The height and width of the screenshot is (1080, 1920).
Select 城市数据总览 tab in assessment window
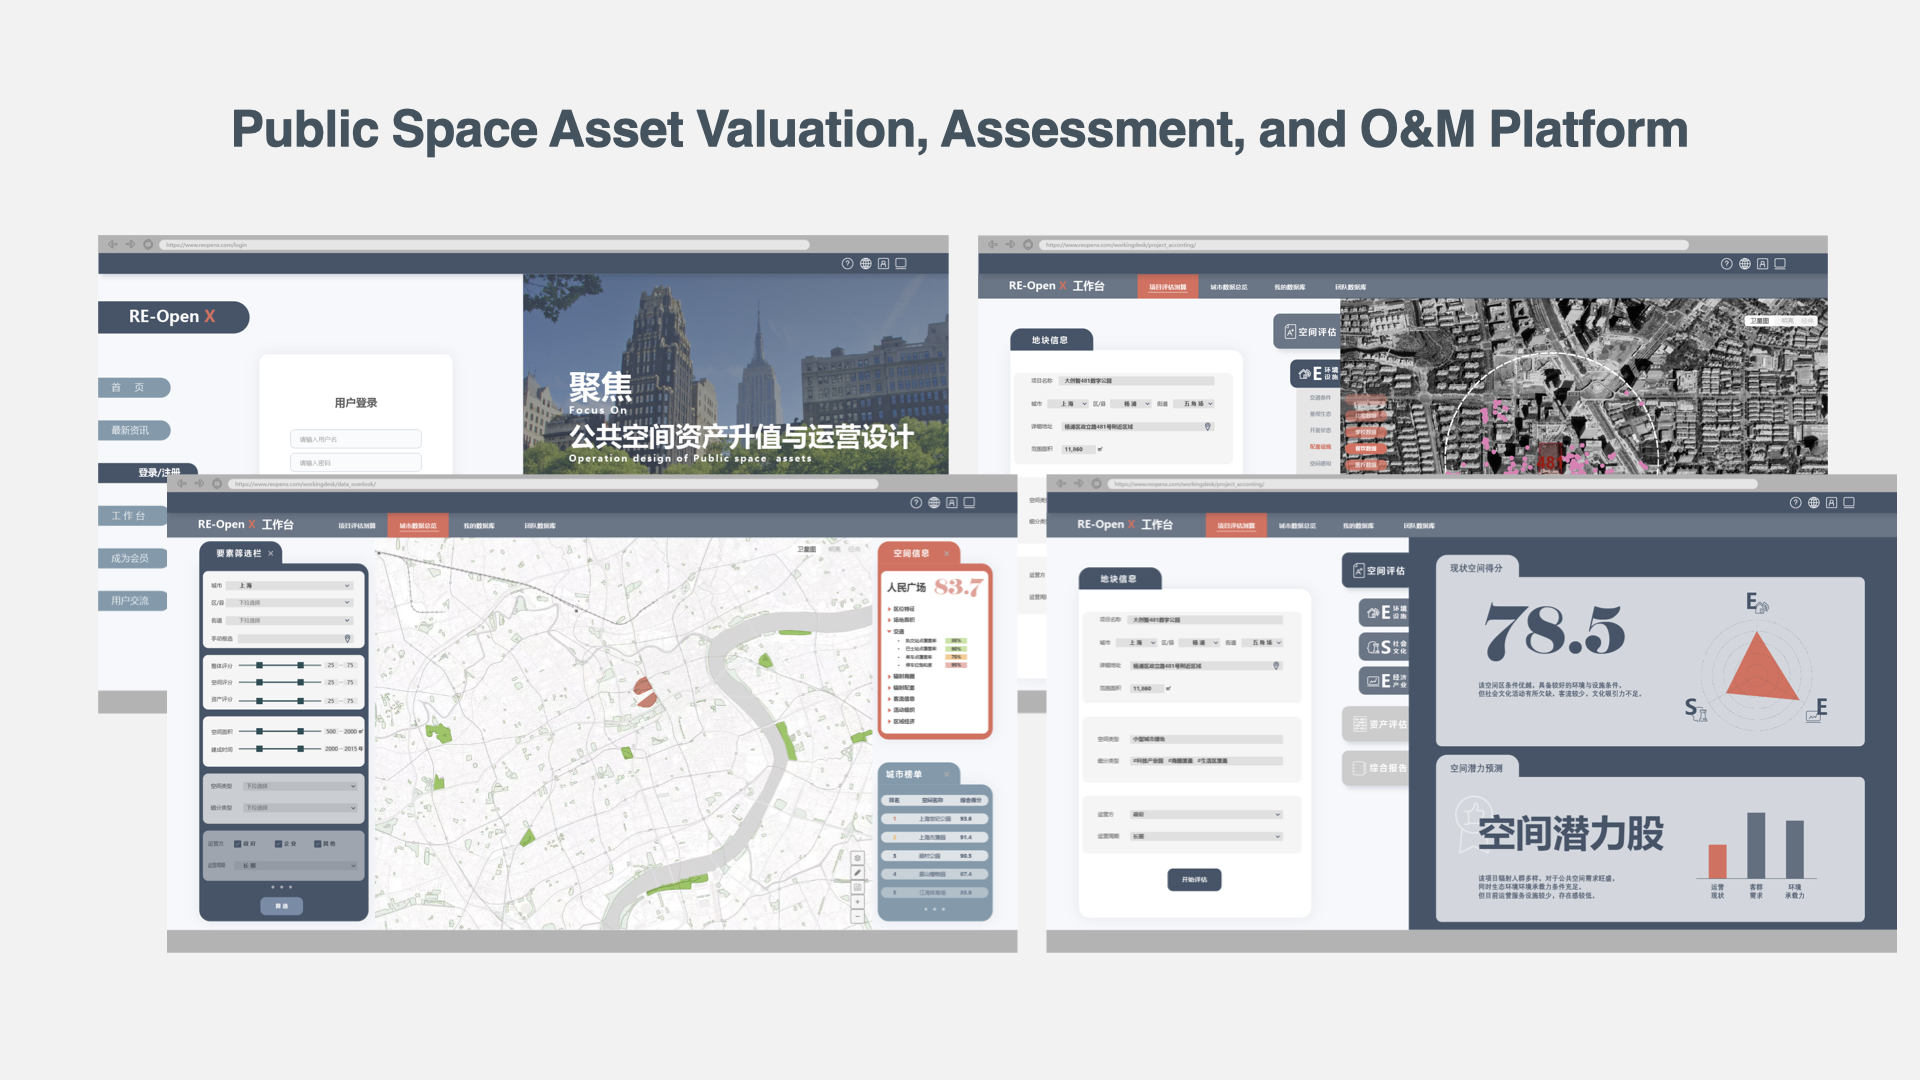tap(1297, 526)
